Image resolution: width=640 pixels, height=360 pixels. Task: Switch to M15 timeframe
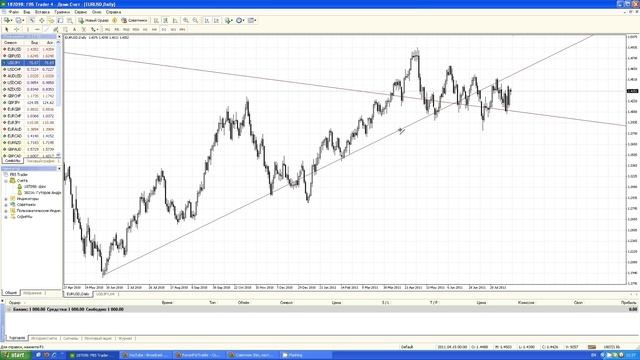(x=126, y=29)
